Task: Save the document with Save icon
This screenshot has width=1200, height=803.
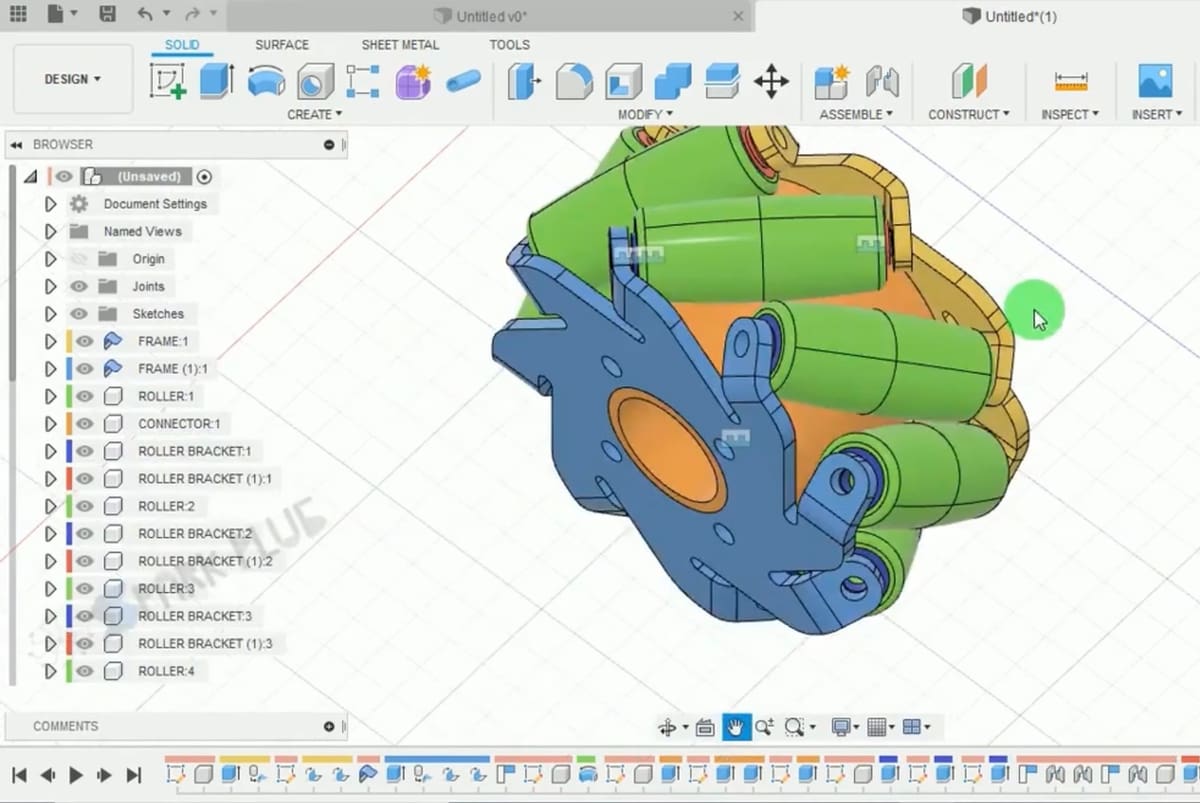Action: pos(107,15)
